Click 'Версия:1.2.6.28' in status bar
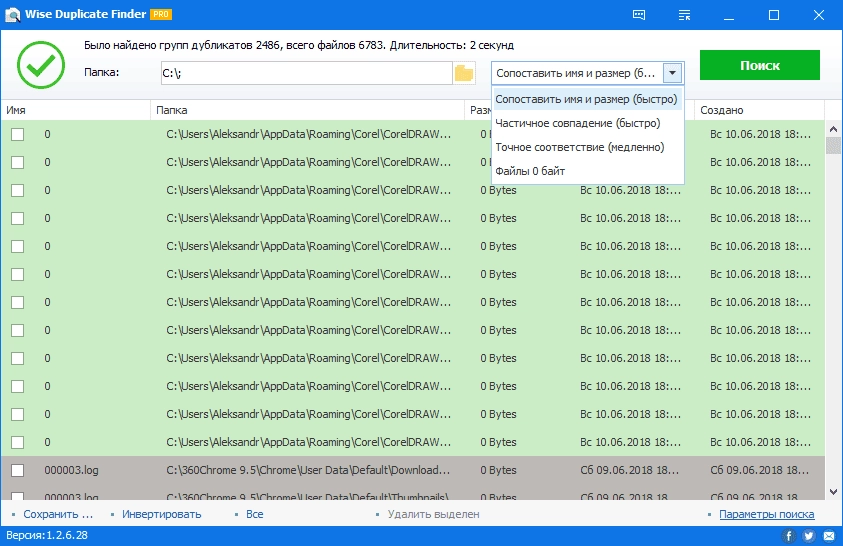The width and height of the screenshot is (843, 546). 47,535
